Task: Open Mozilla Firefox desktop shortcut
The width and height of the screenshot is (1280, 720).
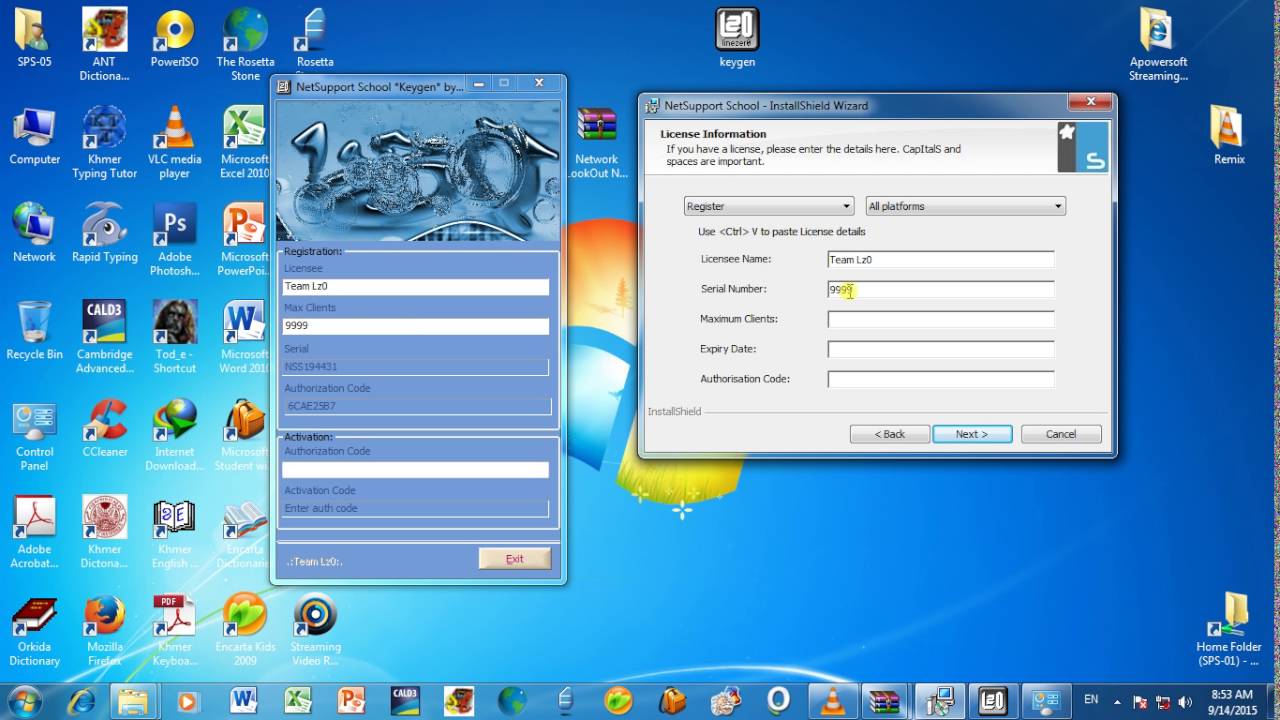Action: coord(104,630)
